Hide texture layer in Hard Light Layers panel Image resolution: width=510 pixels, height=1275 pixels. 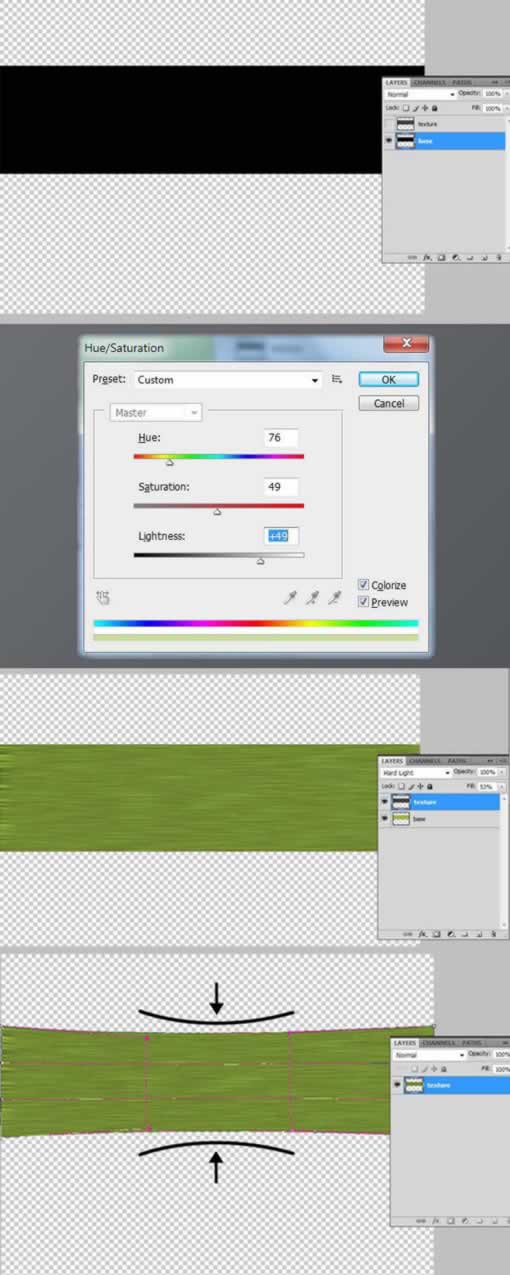click(x=385, y=802)
